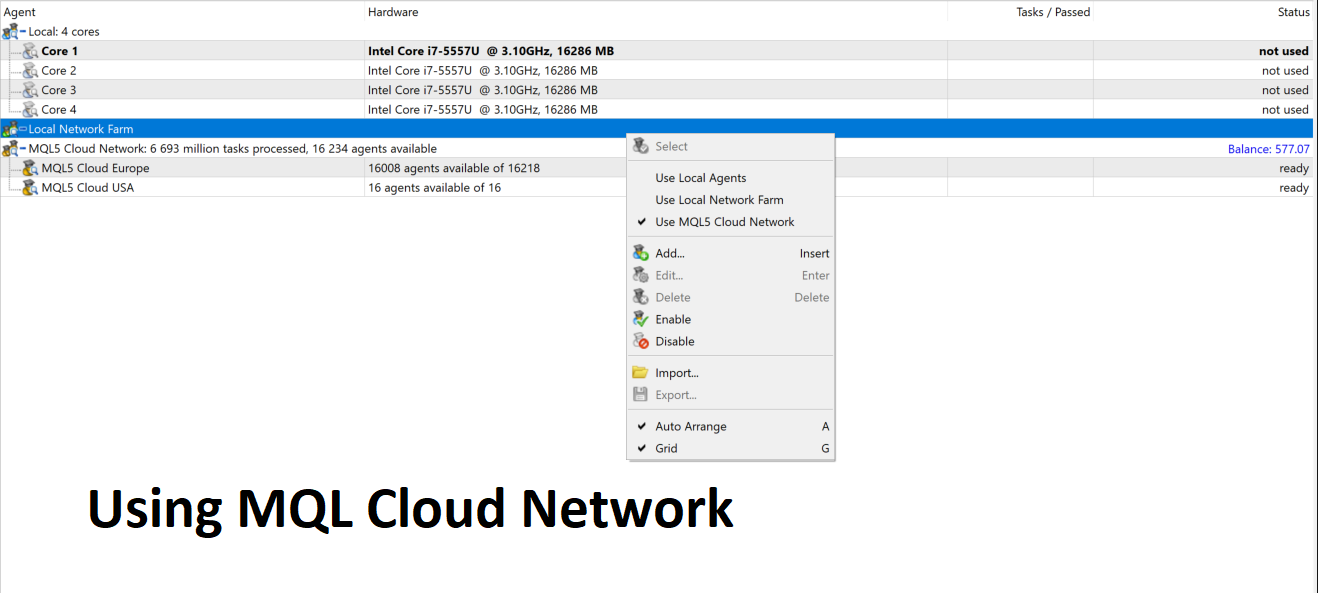Click the Core 1 agent icon
1318x593 pixels.
pyautogui.click(x=30, y=51)
